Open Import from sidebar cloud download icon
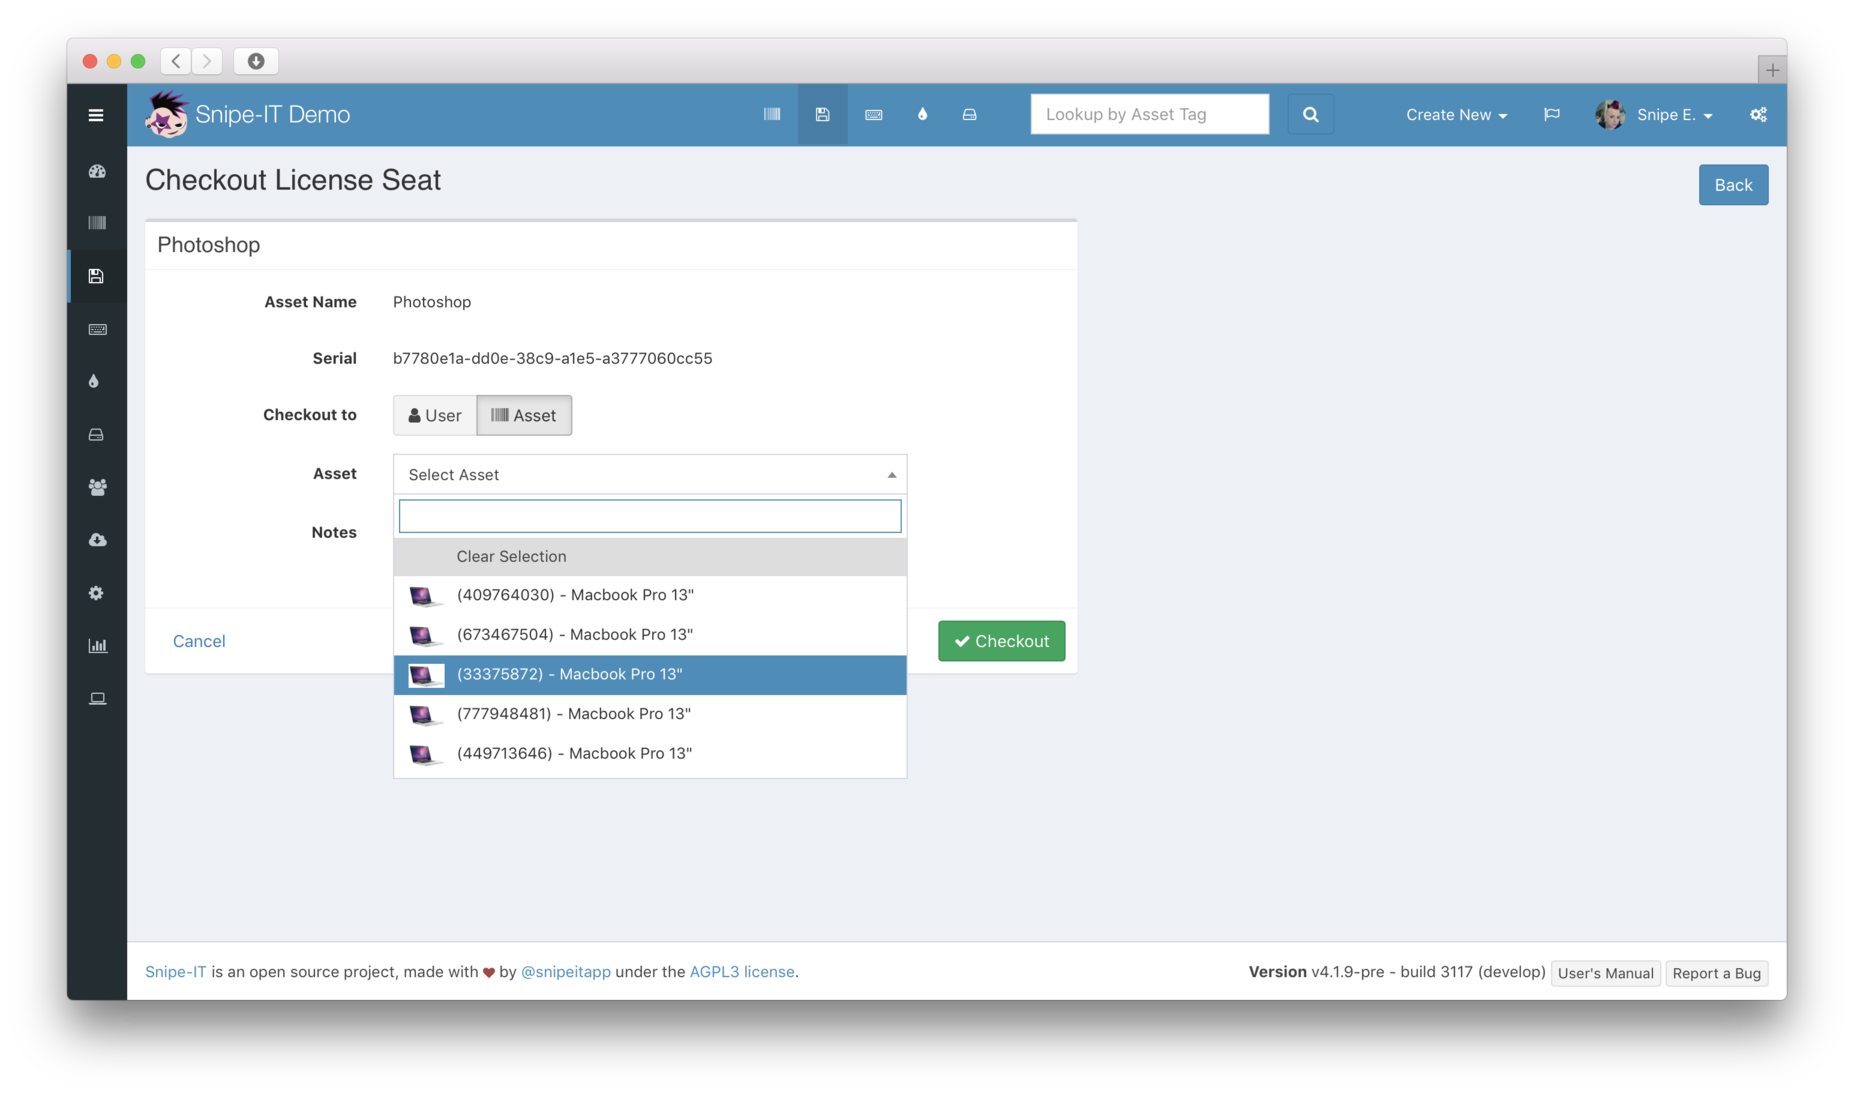 (x=97, y=540)
